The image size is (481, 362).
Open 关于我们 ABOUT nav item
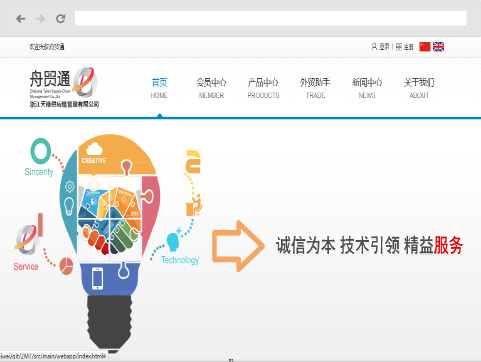tap(419, 88)
